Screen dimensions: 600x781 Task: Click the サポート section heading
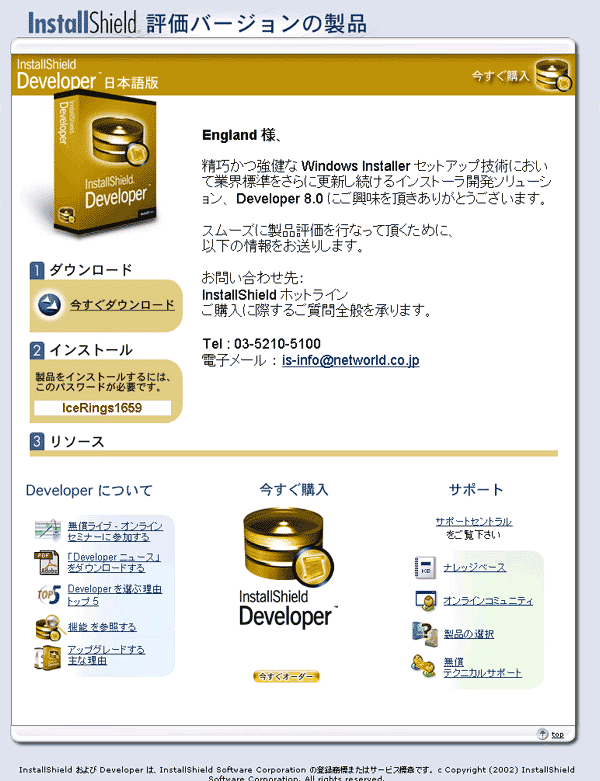(x=476, y=490)
